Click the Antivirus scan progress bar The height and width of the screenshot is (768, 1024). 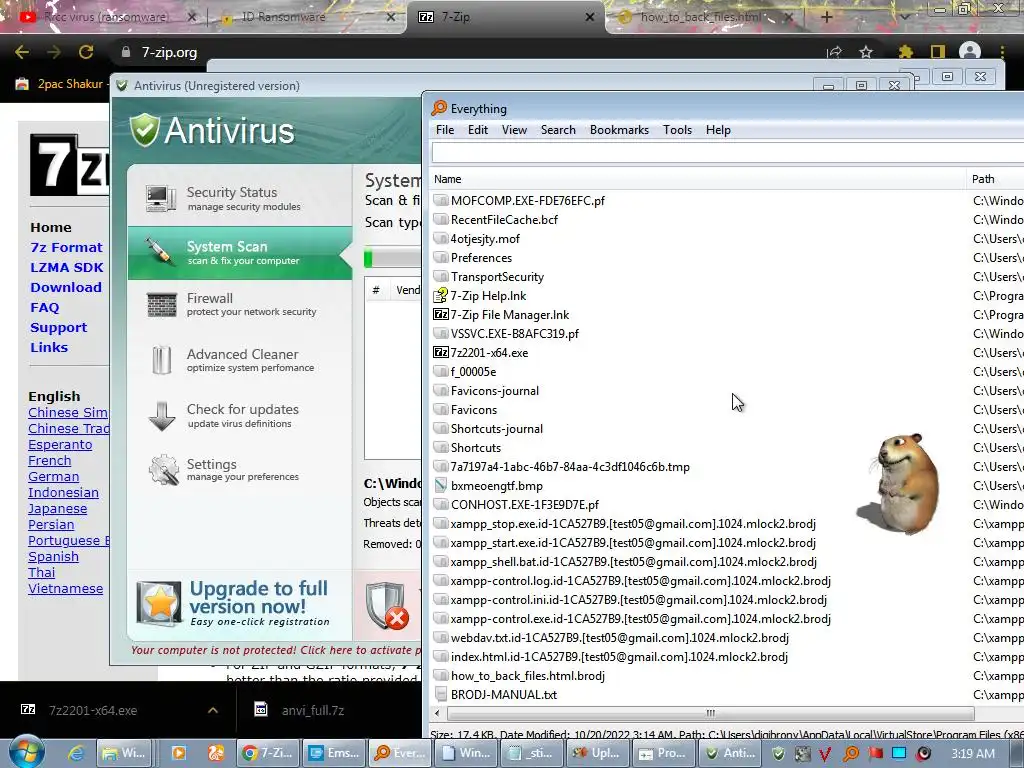coord(392,259)
